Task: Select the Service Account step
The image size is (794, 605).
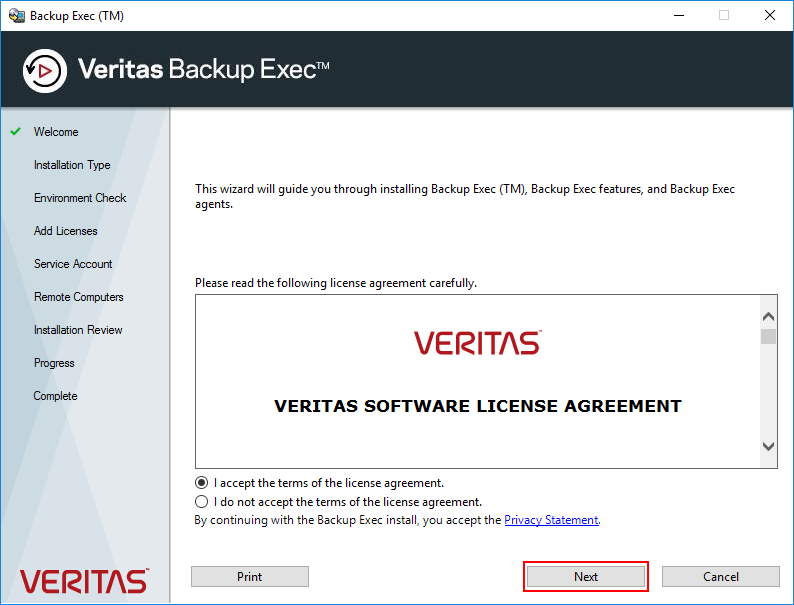Action: click(x=73, y=264)
